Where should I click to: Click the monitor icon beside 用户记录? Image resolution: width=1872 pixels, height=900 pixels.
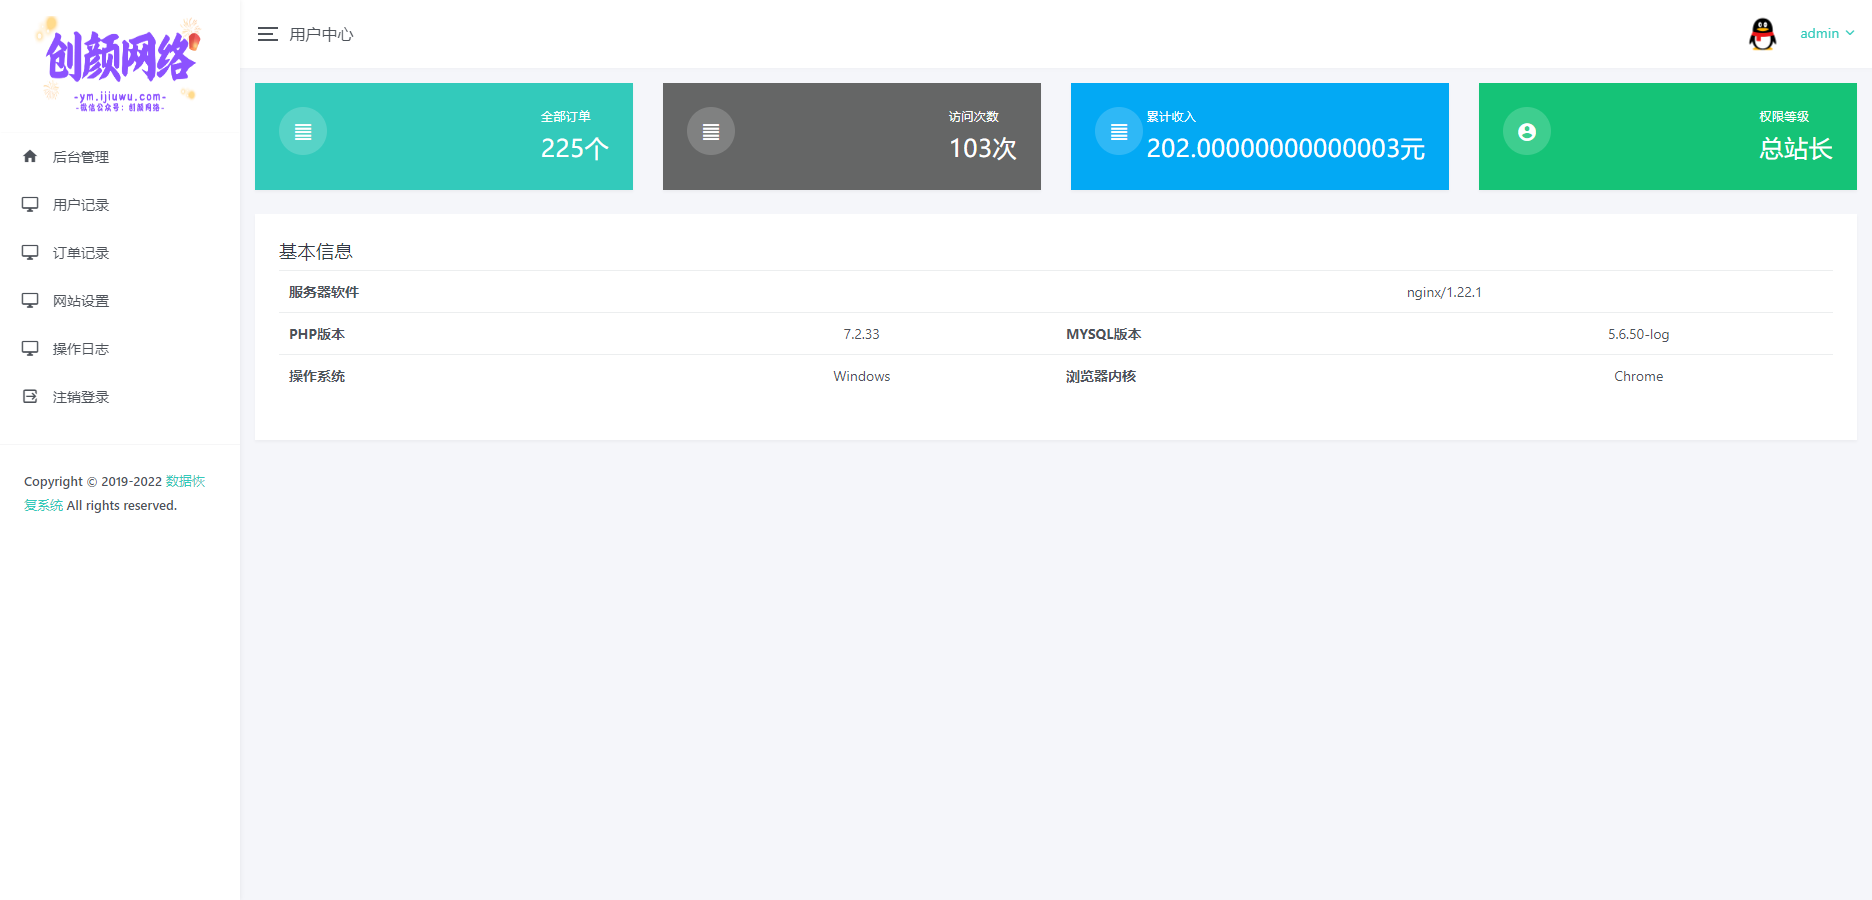click(30, 204)
